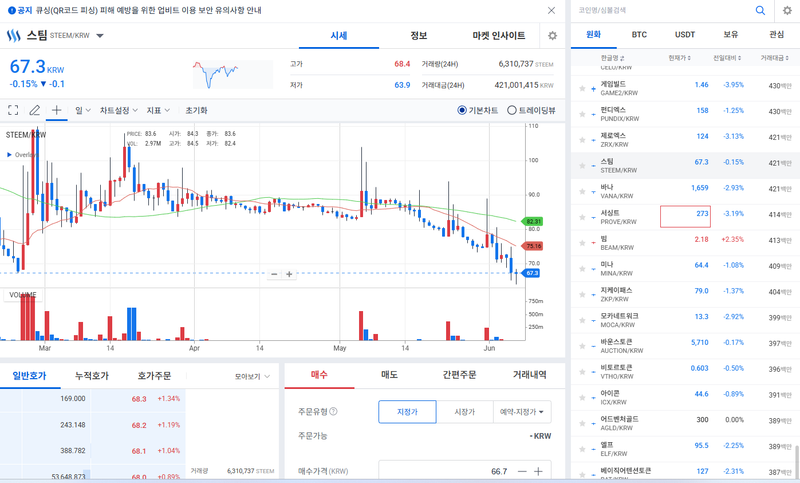The image size is (800, 483).
Task: Star the 바운스토큰 AUCTION/KRW row
Action: click(x=582, y=346)
